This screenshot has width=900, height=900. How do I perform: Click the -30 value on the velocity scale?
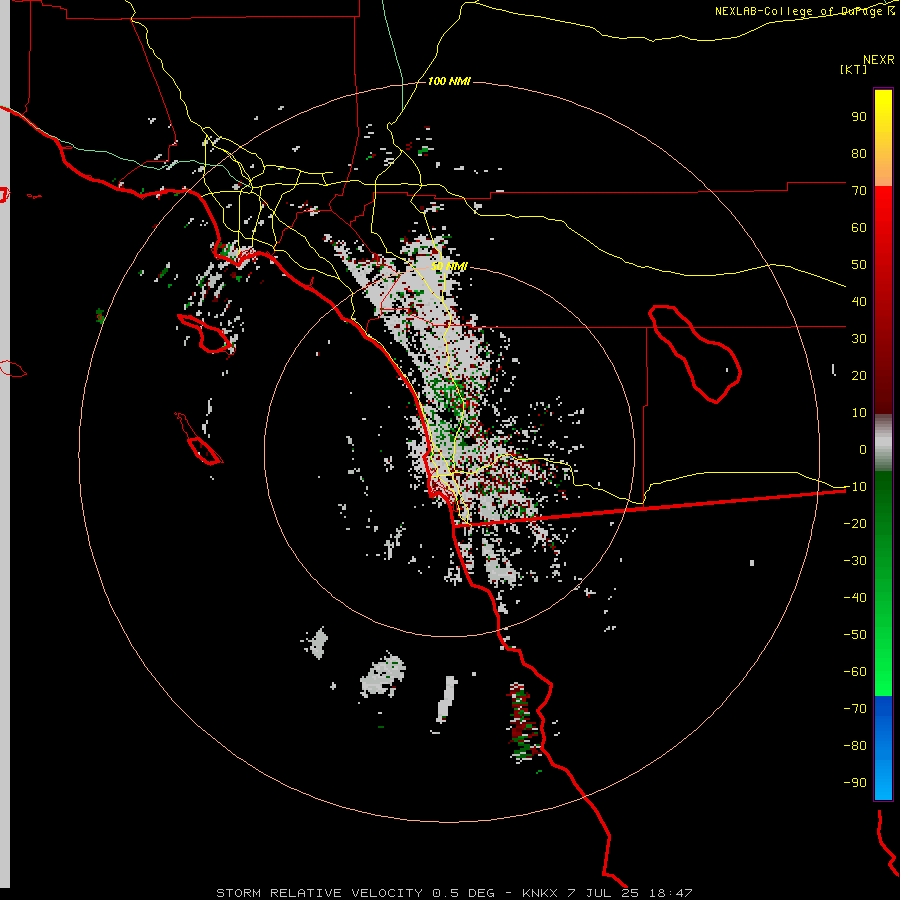coord(855,561)
